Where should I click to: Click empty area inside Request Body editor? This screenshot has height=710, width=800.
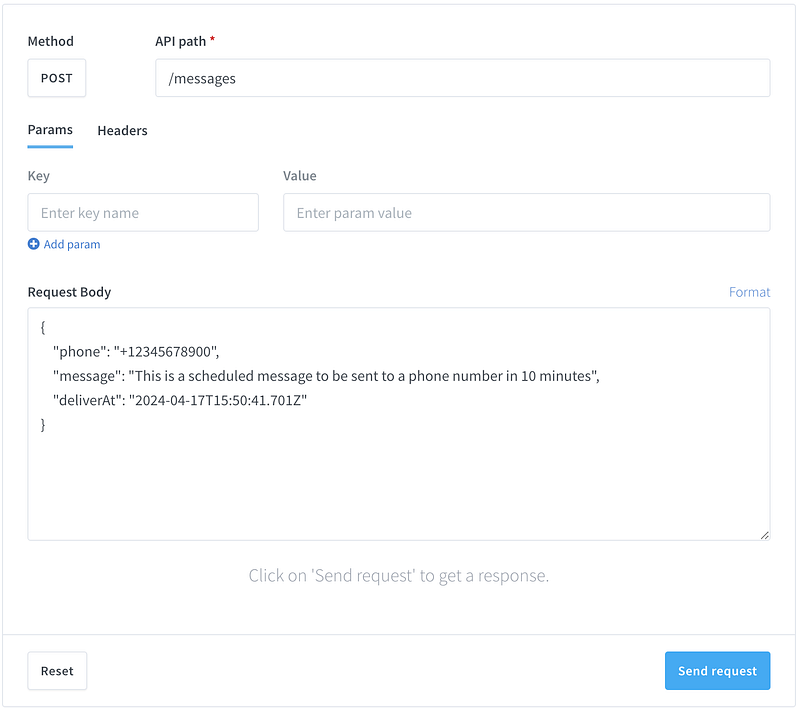pos(398,485)
